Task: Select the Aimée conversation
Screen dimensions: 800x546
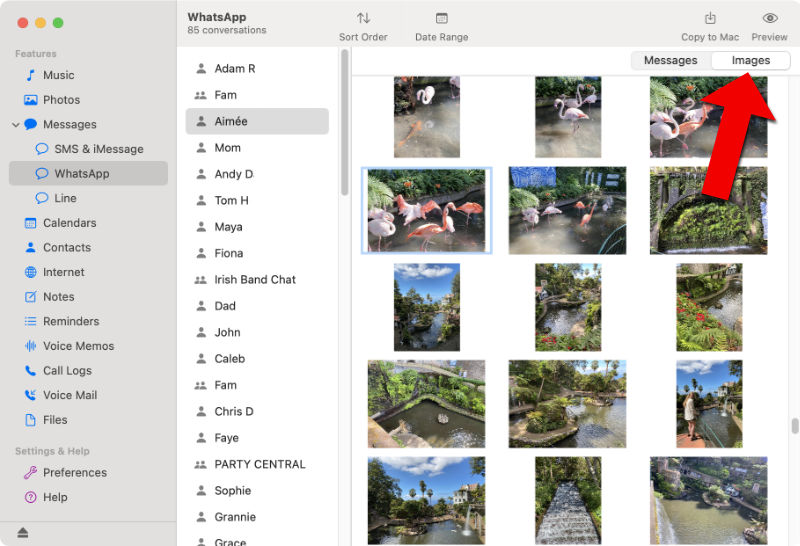Action: [x=257, y=121]
